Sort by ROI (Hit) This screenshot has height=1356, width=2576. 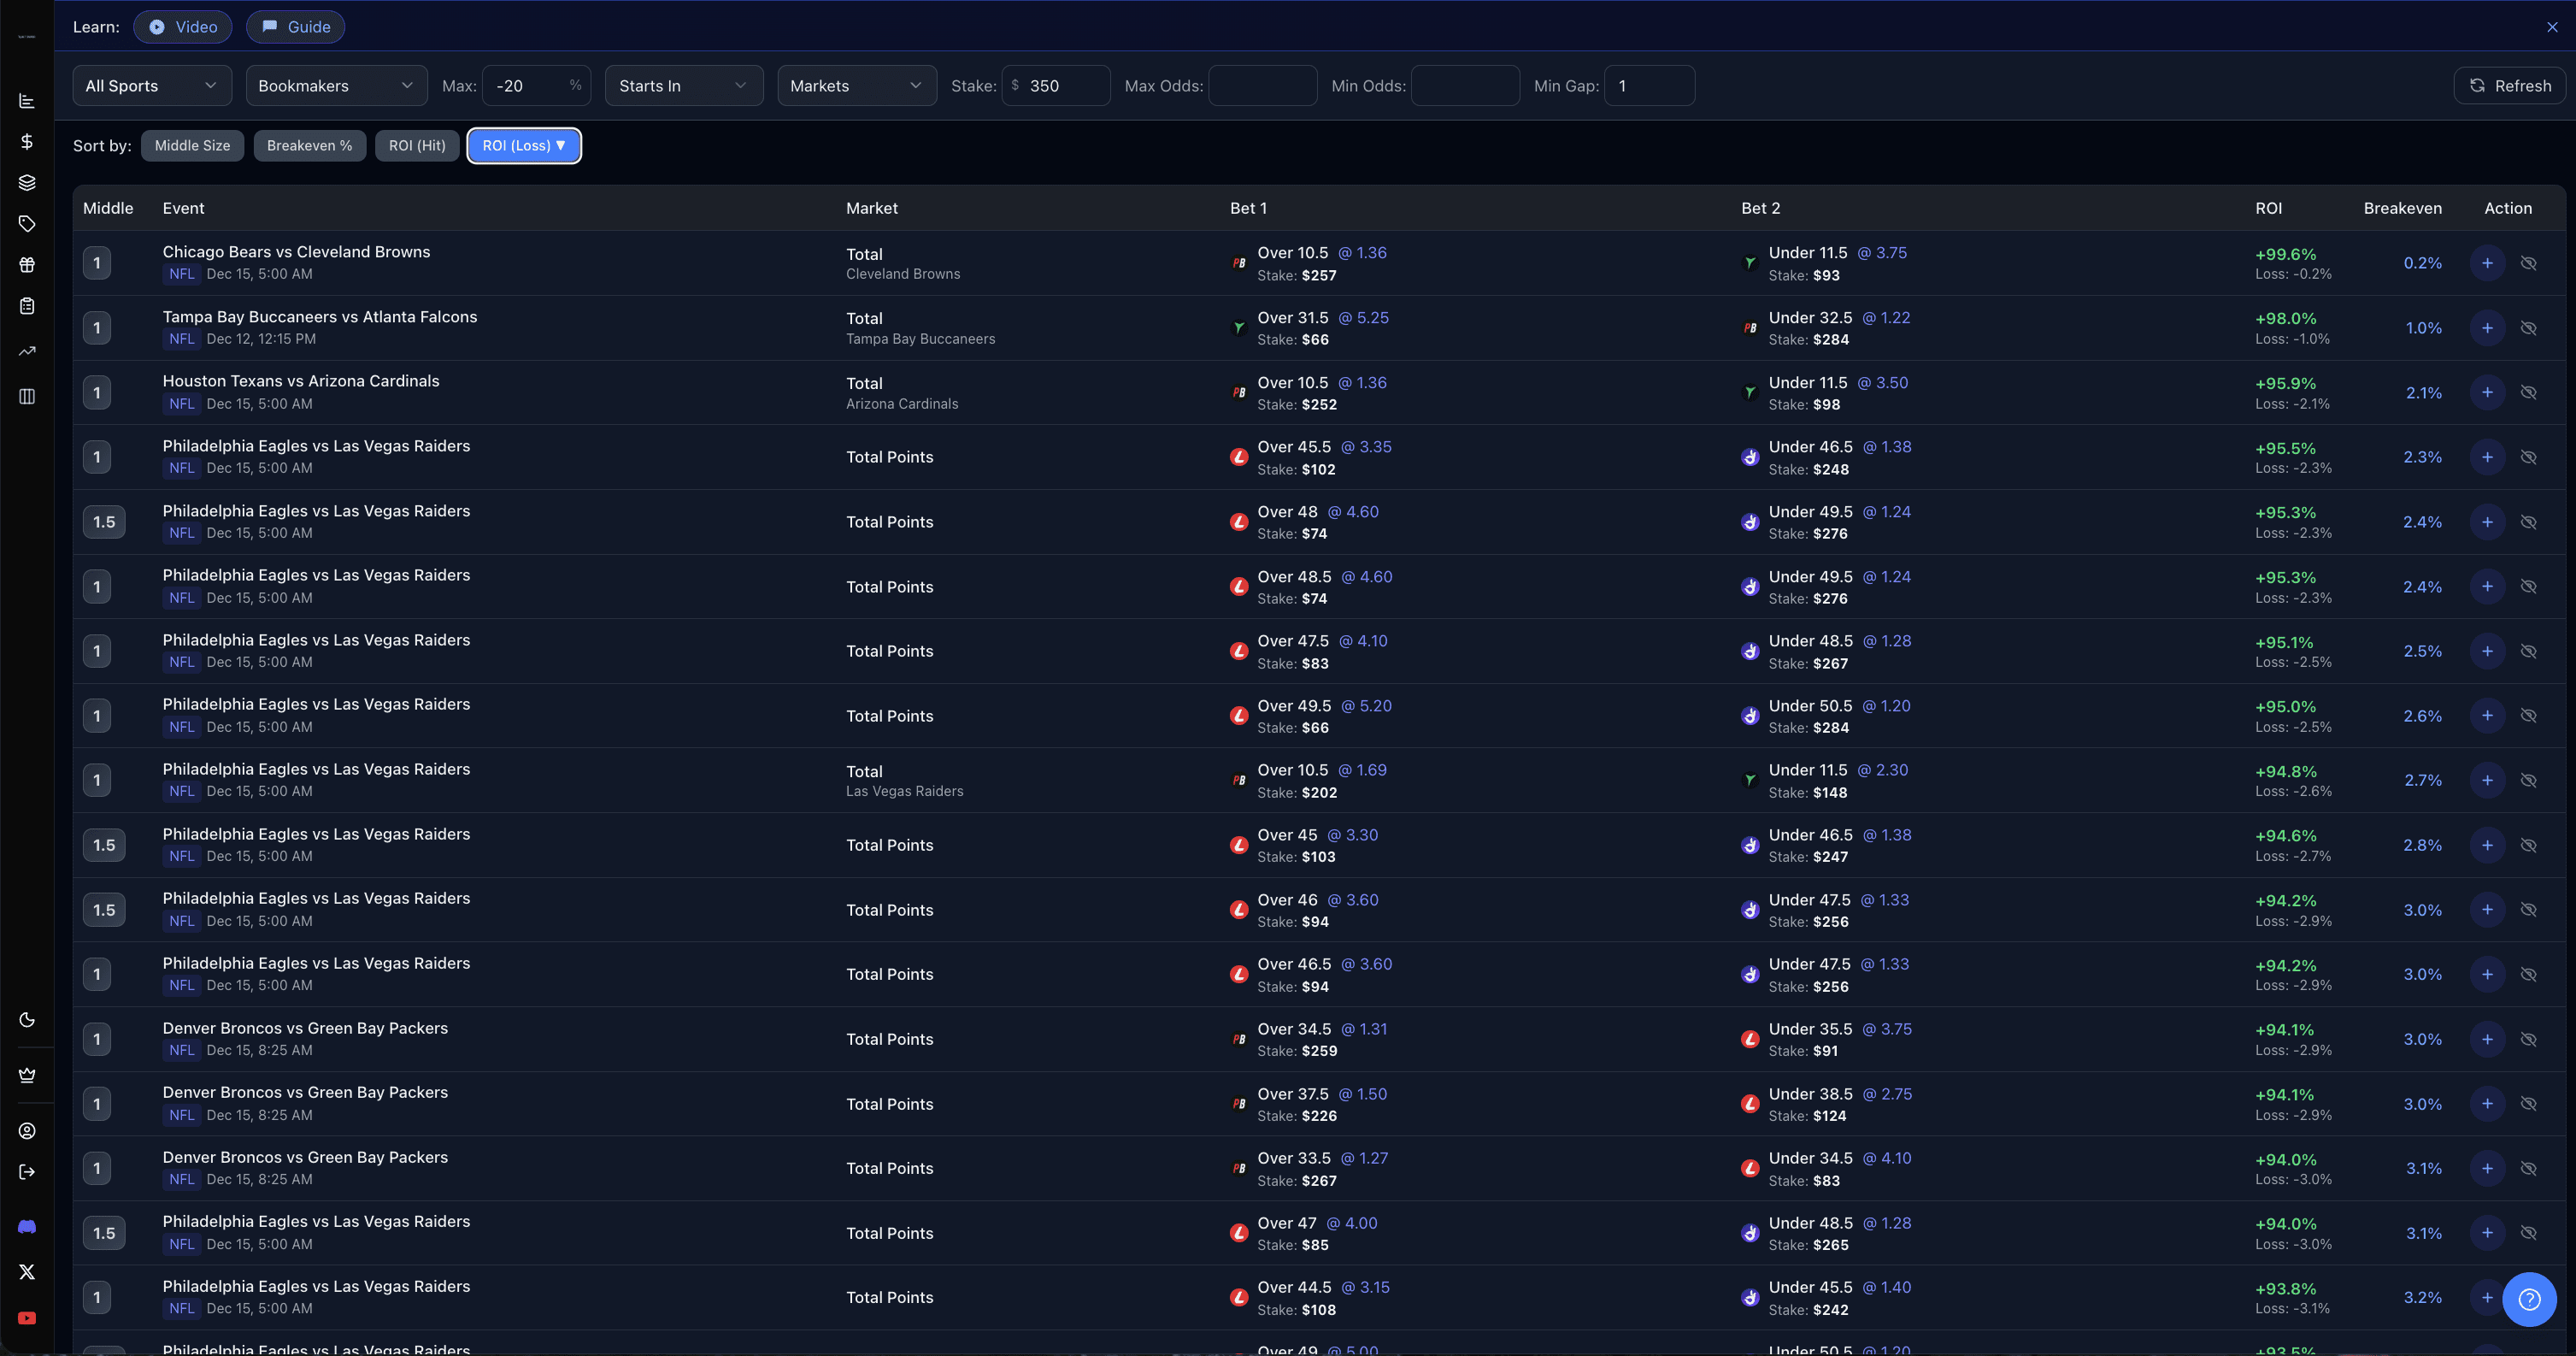(417, 146)
